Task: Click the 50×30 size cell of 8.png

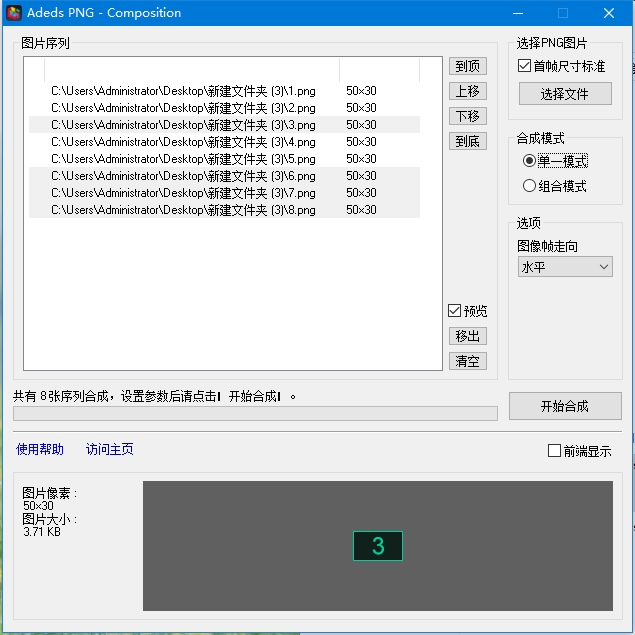Action: tap(361, 210)
